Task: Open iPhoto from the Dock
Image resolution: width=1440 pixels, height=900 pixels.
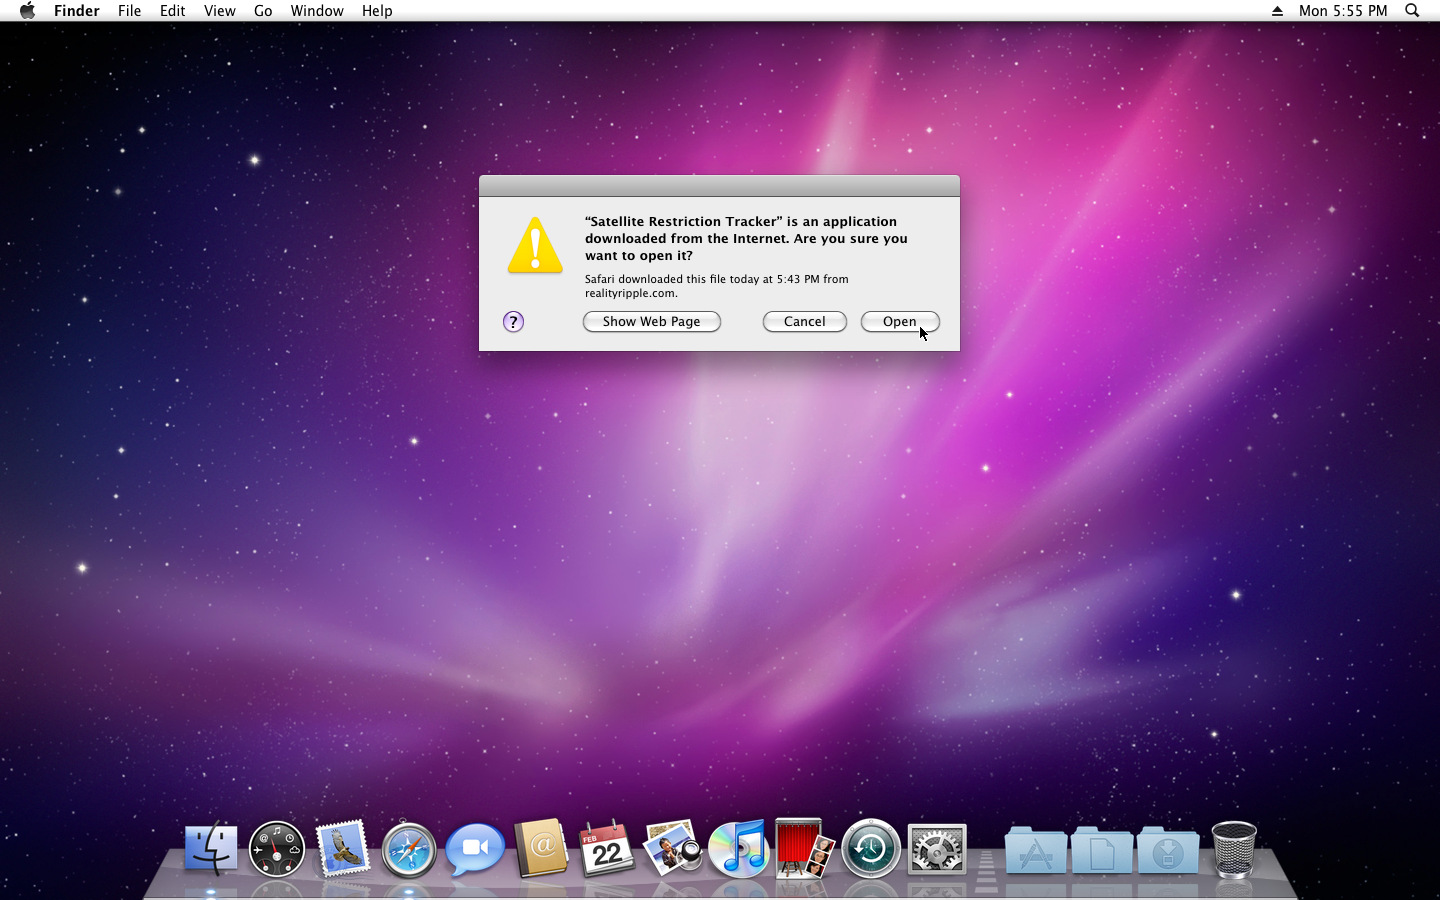Action: point(673,849)
